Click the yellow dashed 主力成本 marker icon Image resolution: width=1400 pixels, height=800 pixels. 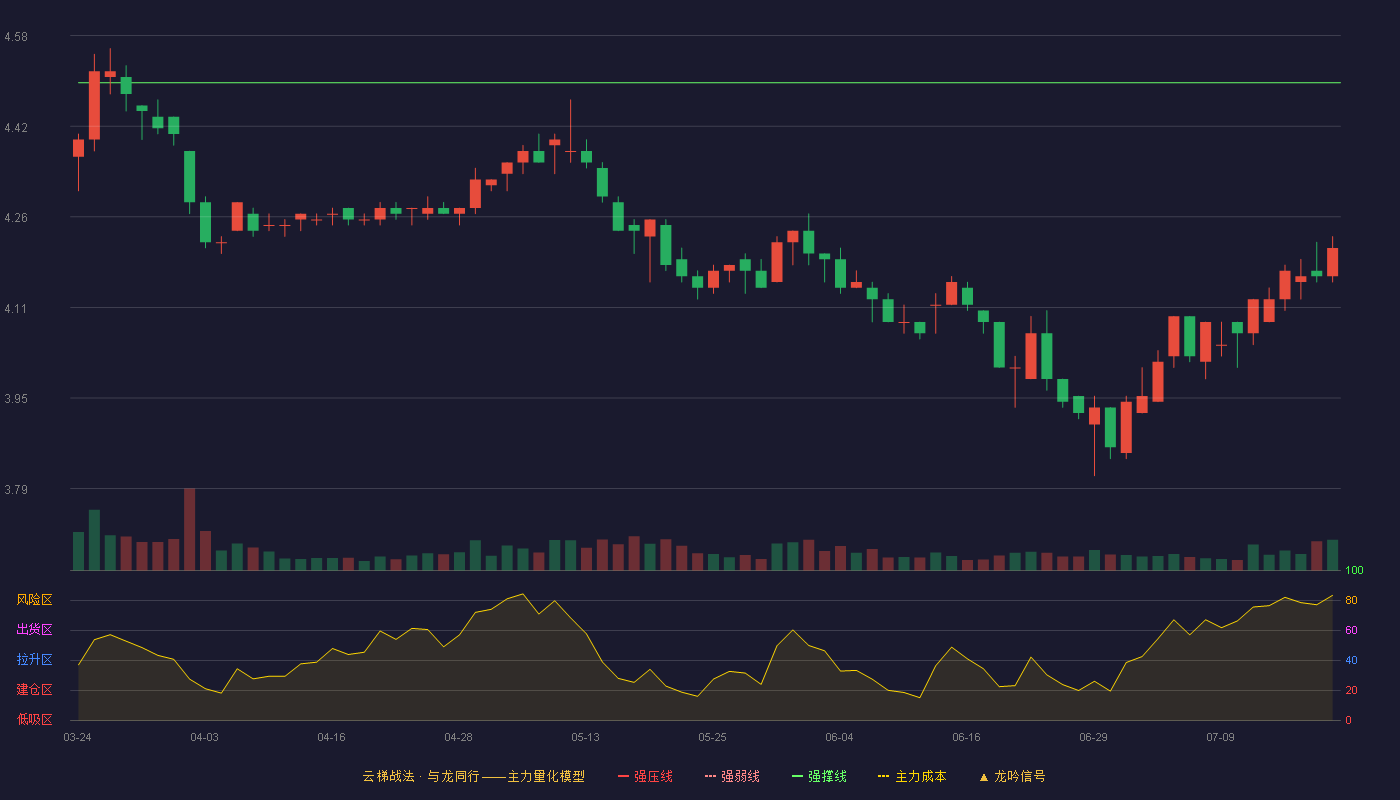pyautogui.click(x=884, y=777)
